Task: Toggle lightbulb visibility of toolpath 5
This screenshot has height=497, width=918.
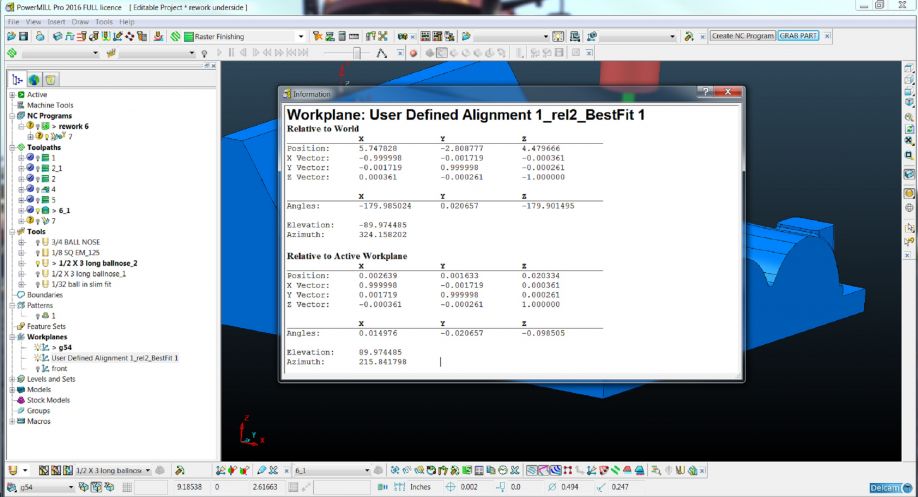Action: coord(37,200)
